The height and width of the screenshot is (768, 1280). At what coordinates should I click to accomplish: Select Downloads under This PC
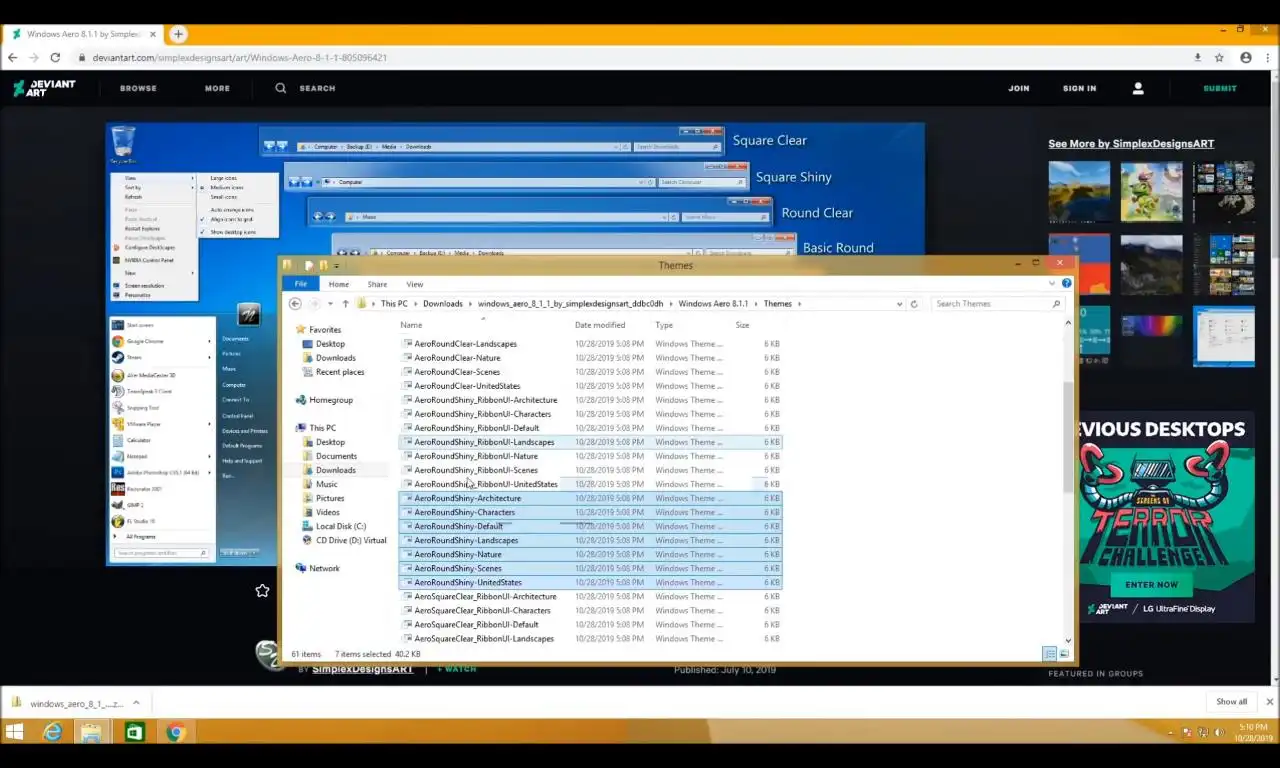click(x=335, y=470)
